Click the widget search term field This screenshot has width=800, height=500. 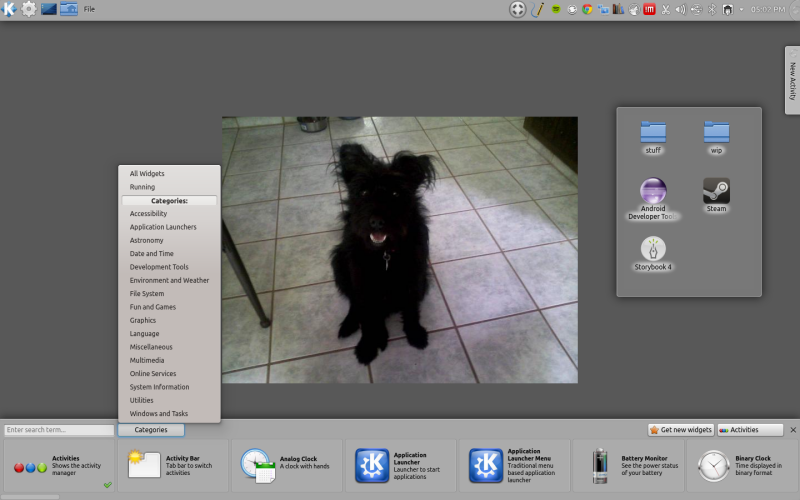click(59, 430)
